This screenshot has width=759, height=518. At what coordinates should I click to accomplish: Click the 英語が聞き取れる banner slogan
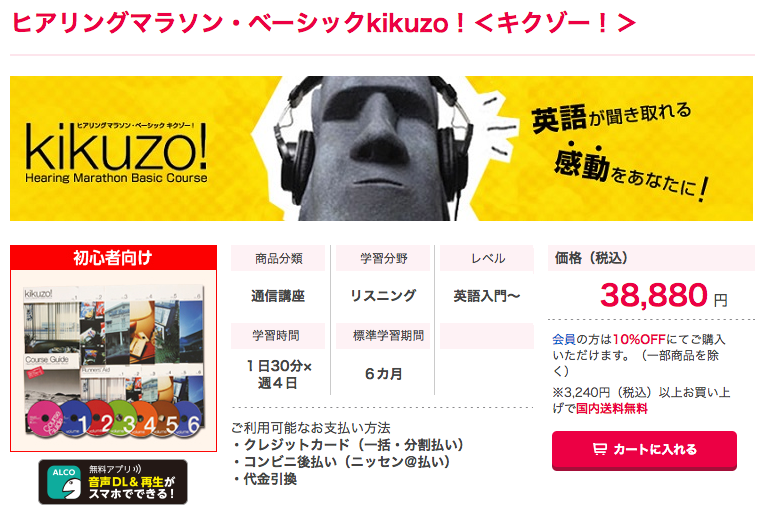click(x=611, y=117)
